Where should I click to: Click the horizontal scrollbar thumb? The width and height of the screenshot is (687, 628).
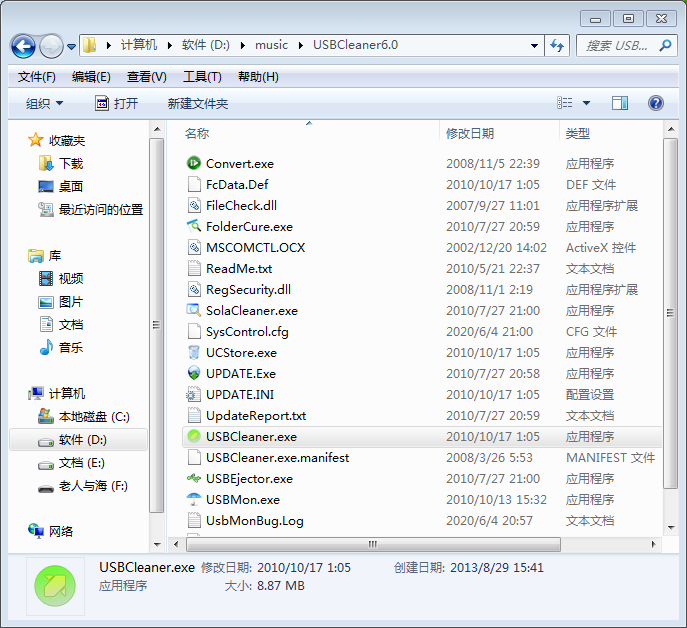(373, 544)
